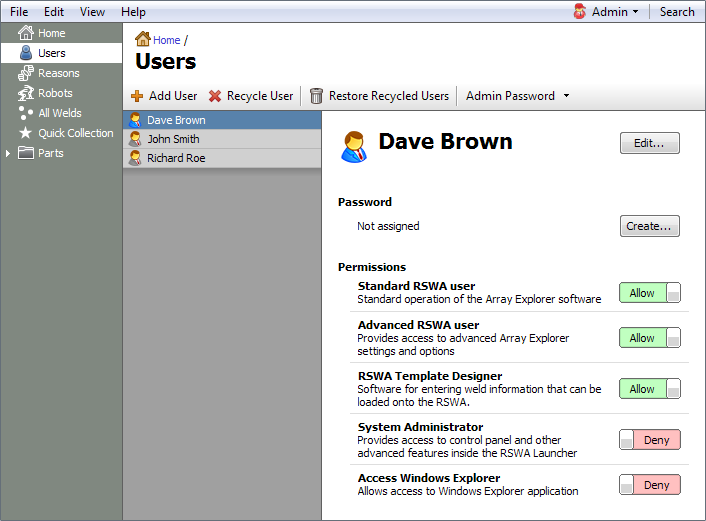Viewport: 706px width, 521px height.
Task: Click the Robots icon in sidebar
Action: point(26,93)
